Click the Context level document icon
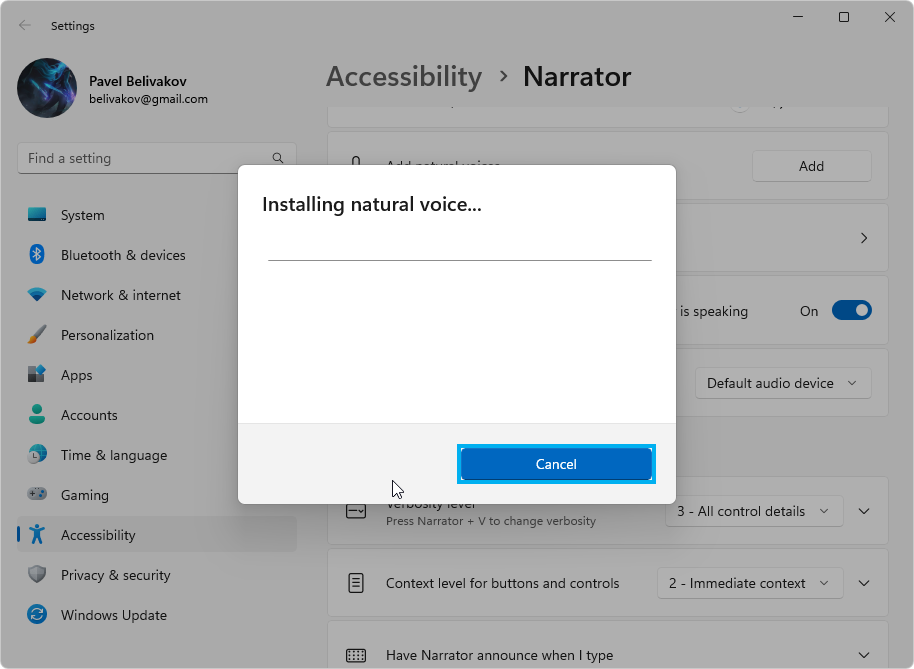The height and width of the screenshot is (669, 914). tap(356, 583)
